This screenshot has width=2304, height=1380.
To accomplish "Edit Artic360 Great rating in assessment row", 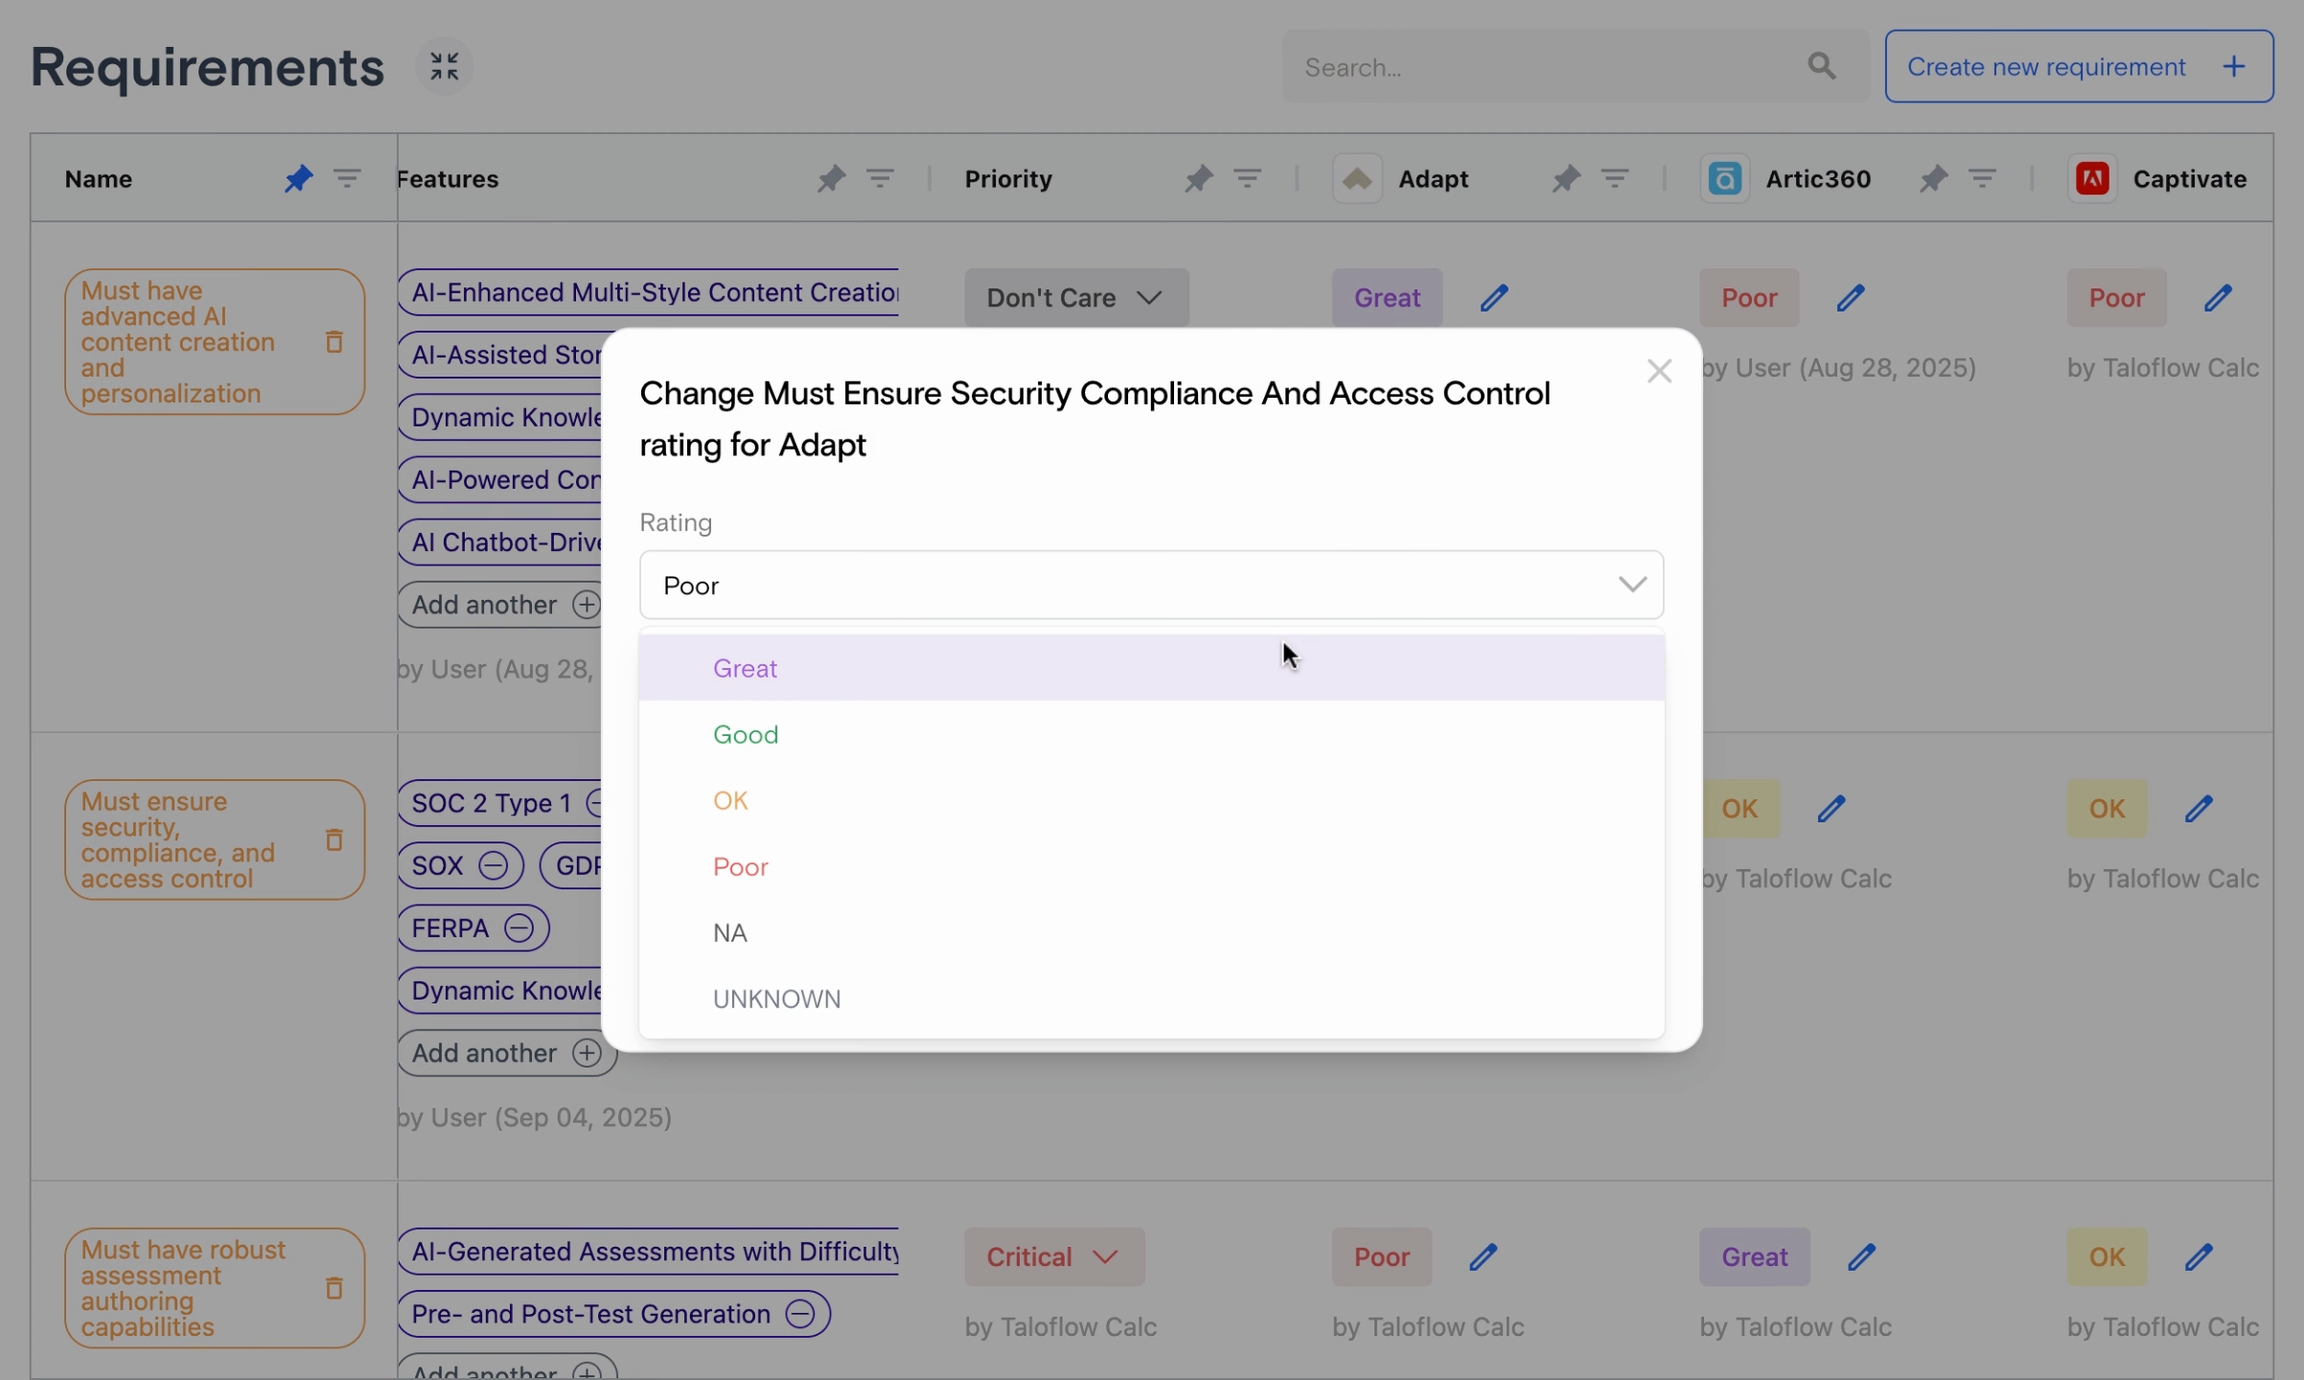I will point(1861,1257).
